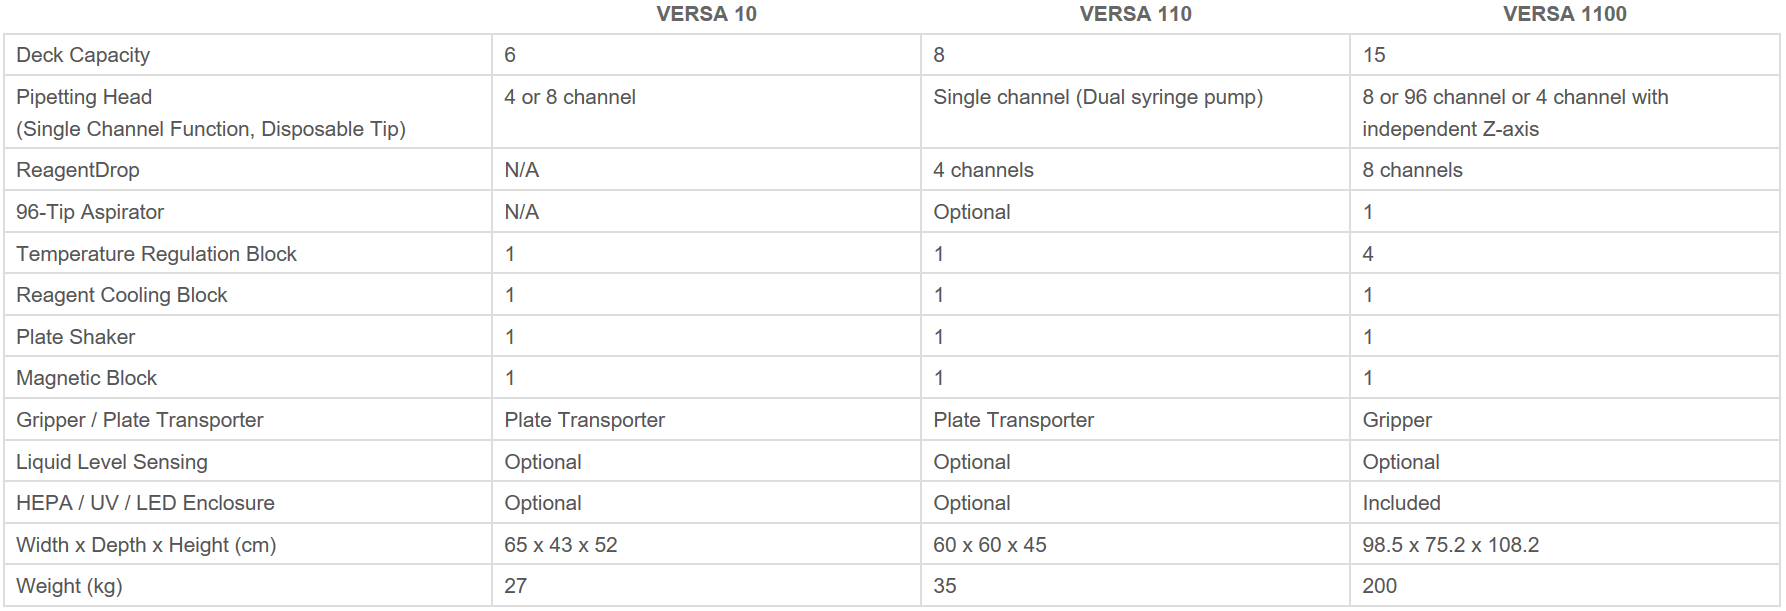The height and width of the screenshot is (611, 1786).
Task: Click the VERSA 10 column header
Action: point(706,14)
